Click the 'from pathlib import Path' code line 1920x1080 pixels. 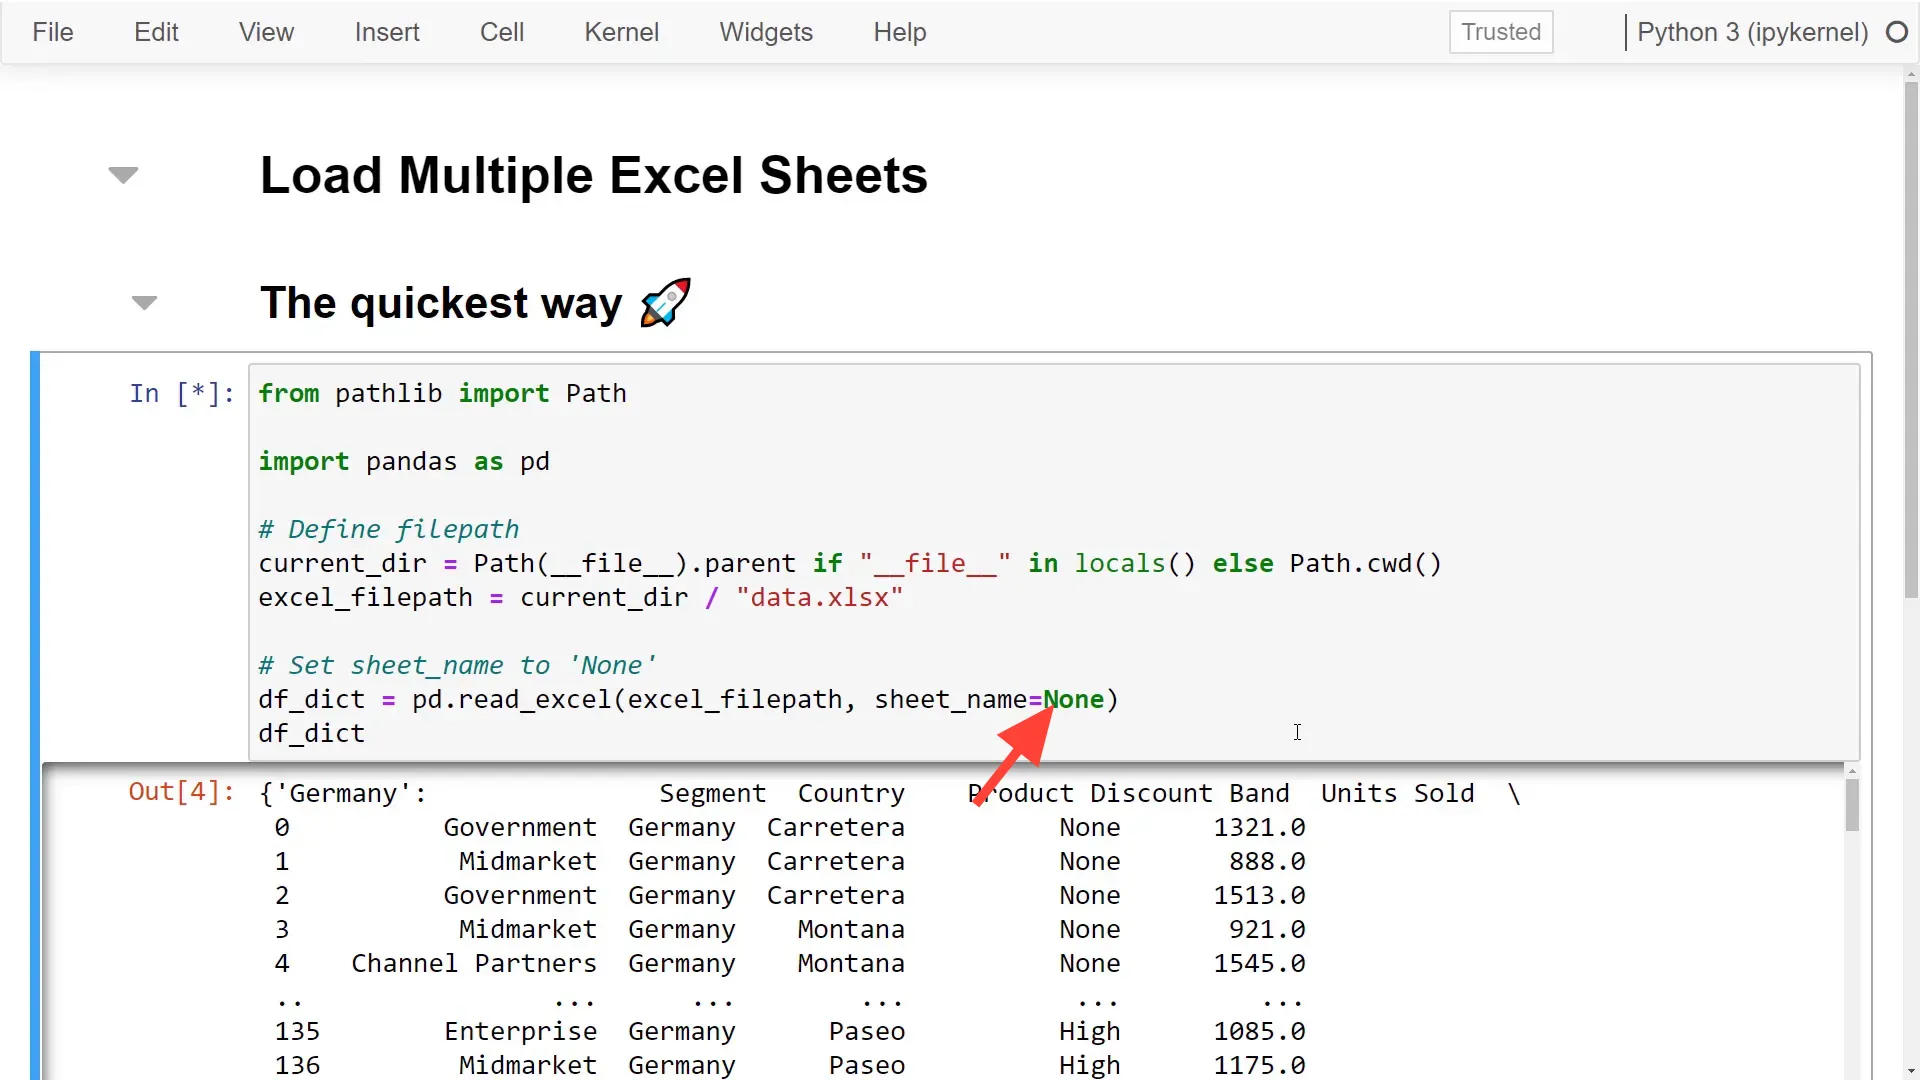442,394
